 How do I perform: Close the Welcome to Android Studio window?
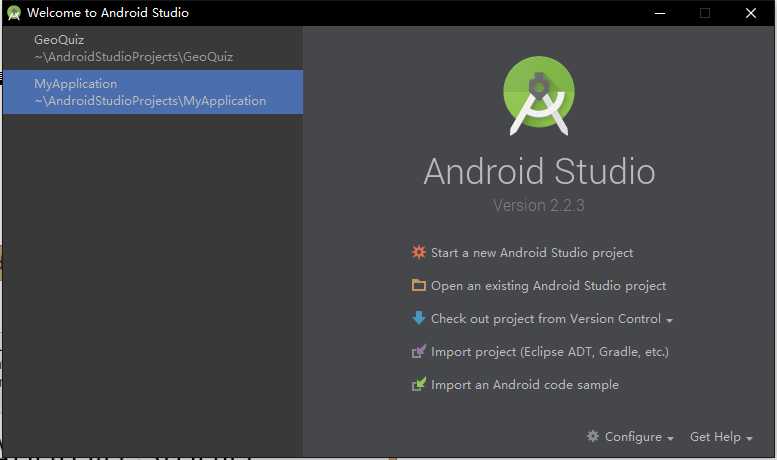click(751, 13)
